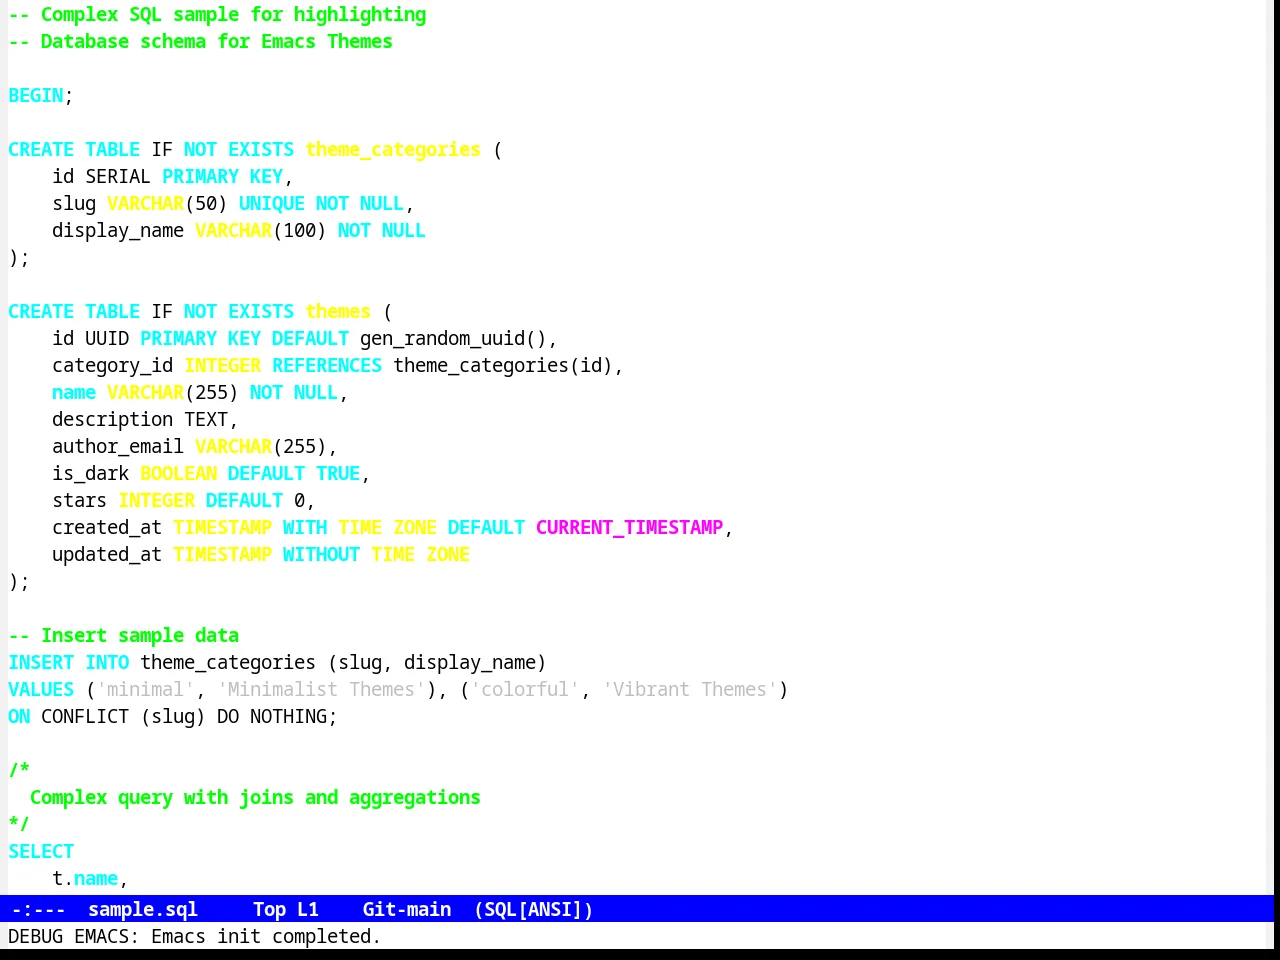Click UNIQUE keyword in slug line
Image resolution: width=1280 pixels, height=960 pixels.
pyautogui.click(x=272, y=203)
